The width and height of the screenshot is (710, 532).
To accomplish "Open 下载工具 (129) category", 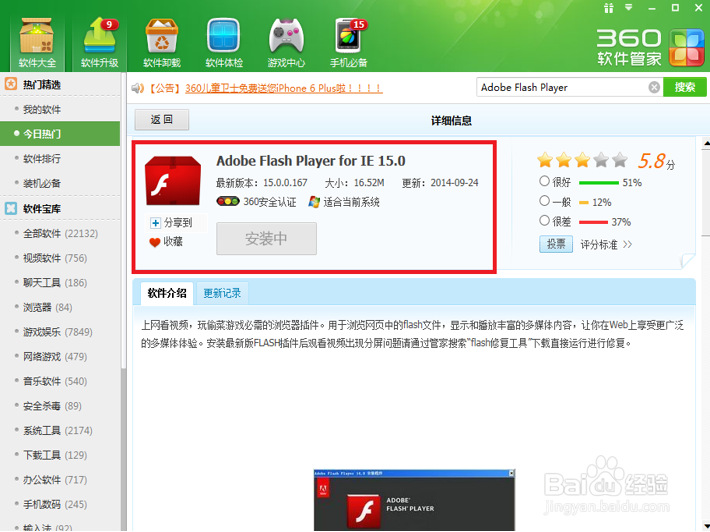I will pyautogui.click(x=55, y=455).
